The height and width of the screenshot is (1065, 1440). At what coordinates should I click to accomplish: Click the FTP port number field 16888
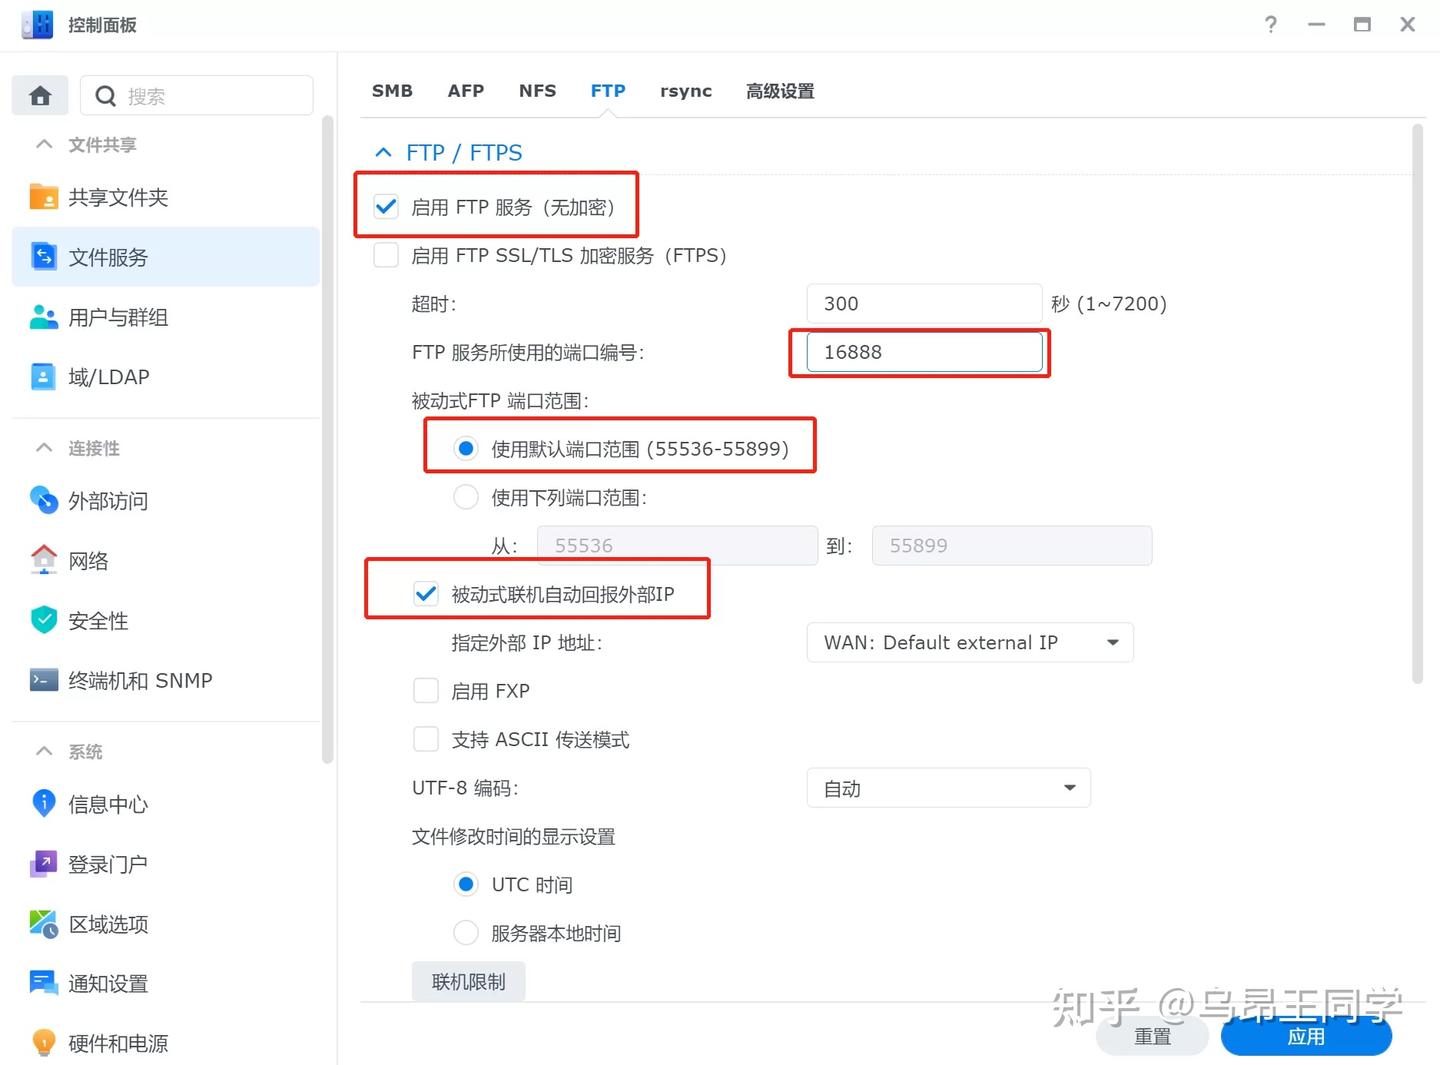click(924, 352)
